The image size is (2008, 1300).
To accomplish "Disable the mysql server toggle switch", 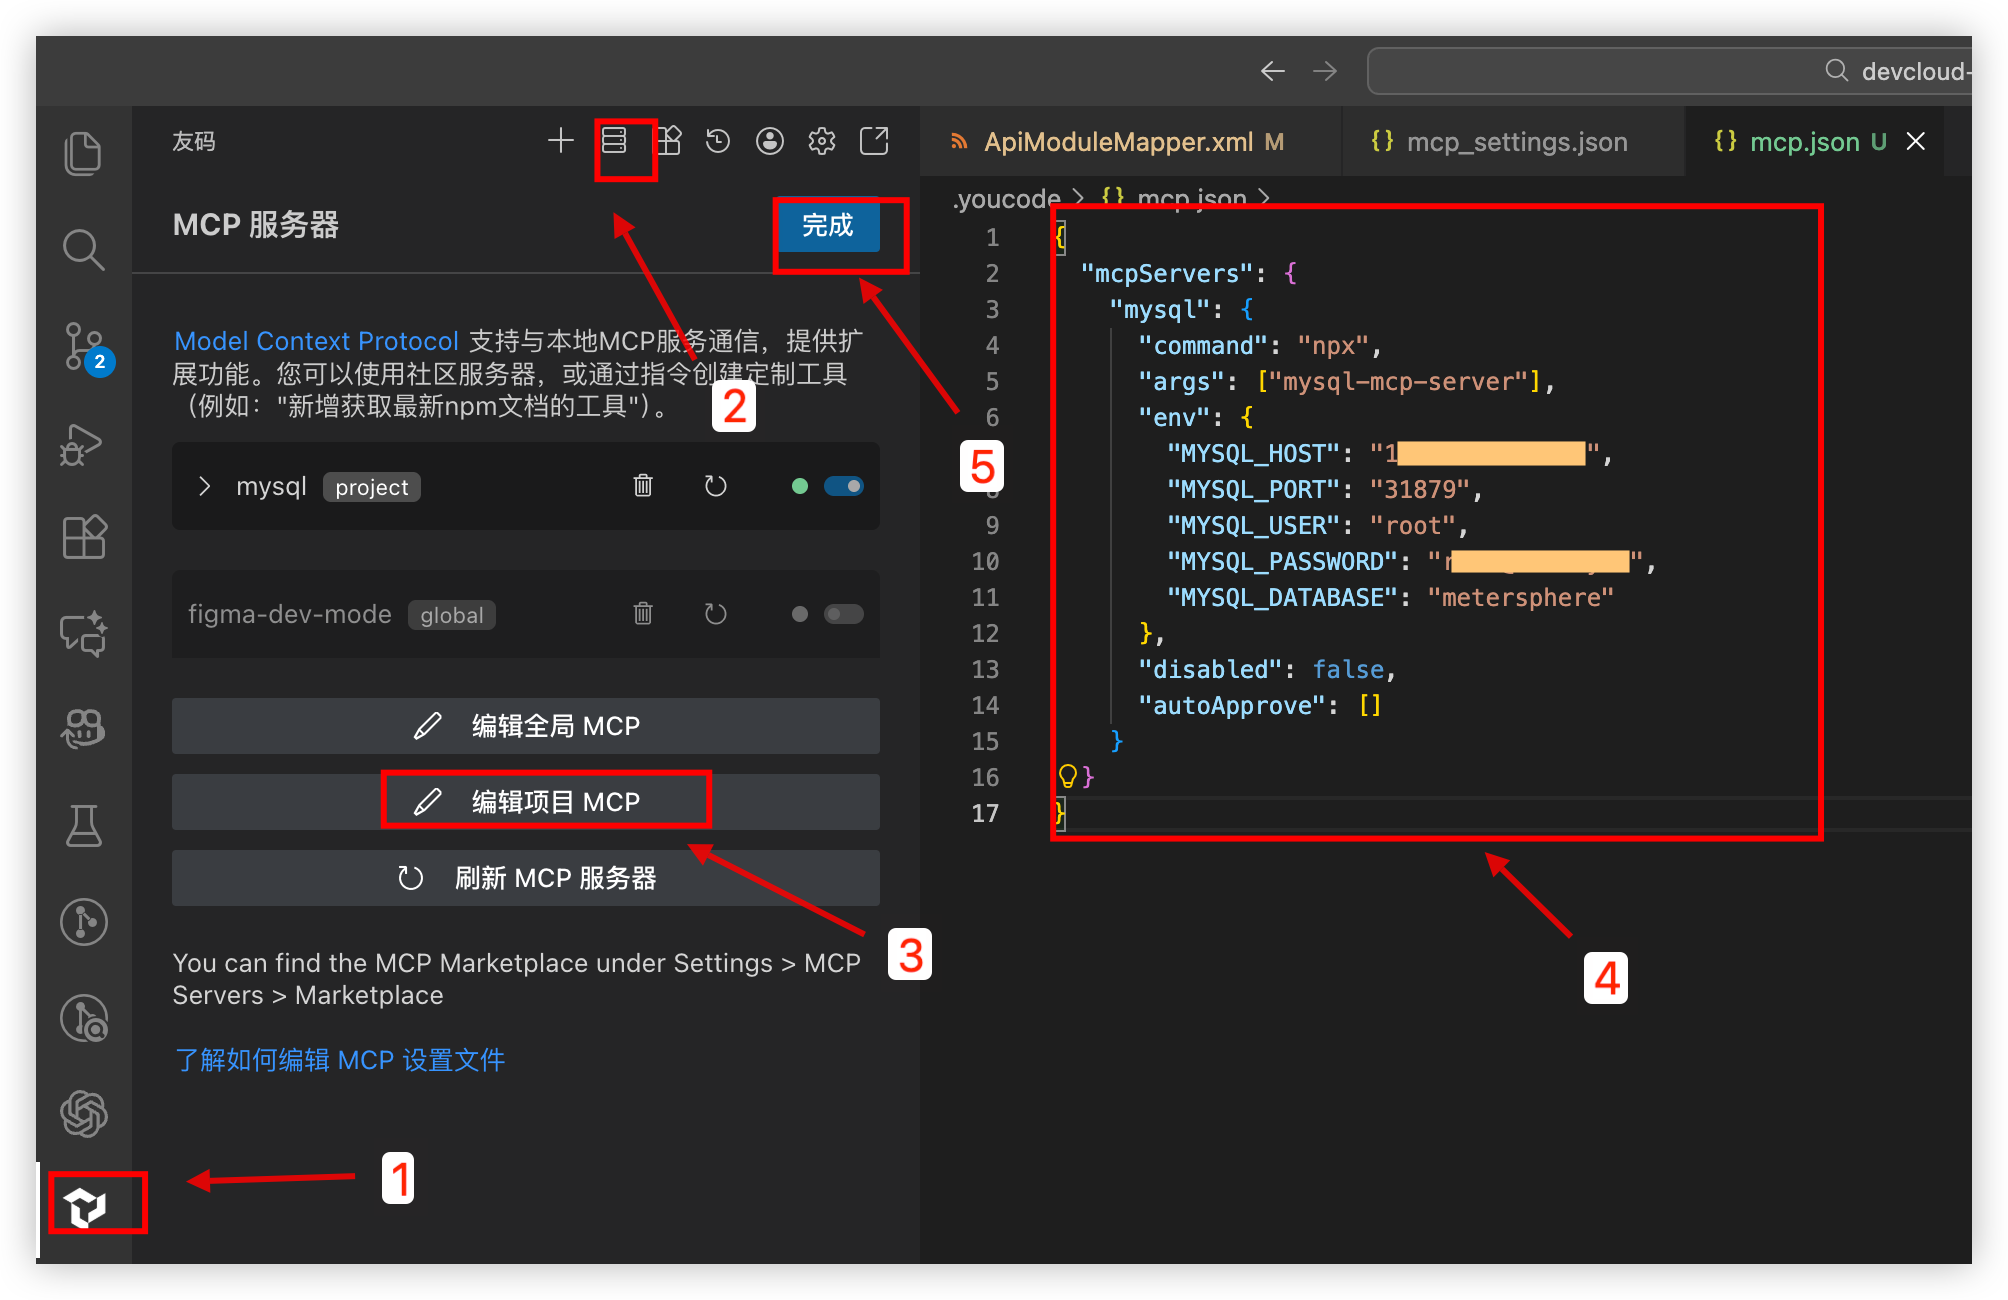I will tap(844, 486).
